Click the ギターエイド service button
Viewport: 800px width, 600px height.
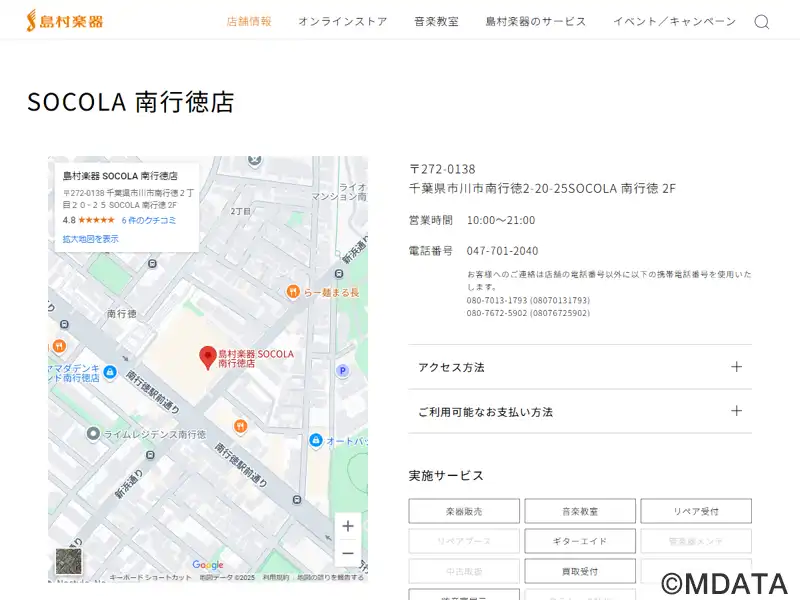pyautogui.click(x=580, y=541)
